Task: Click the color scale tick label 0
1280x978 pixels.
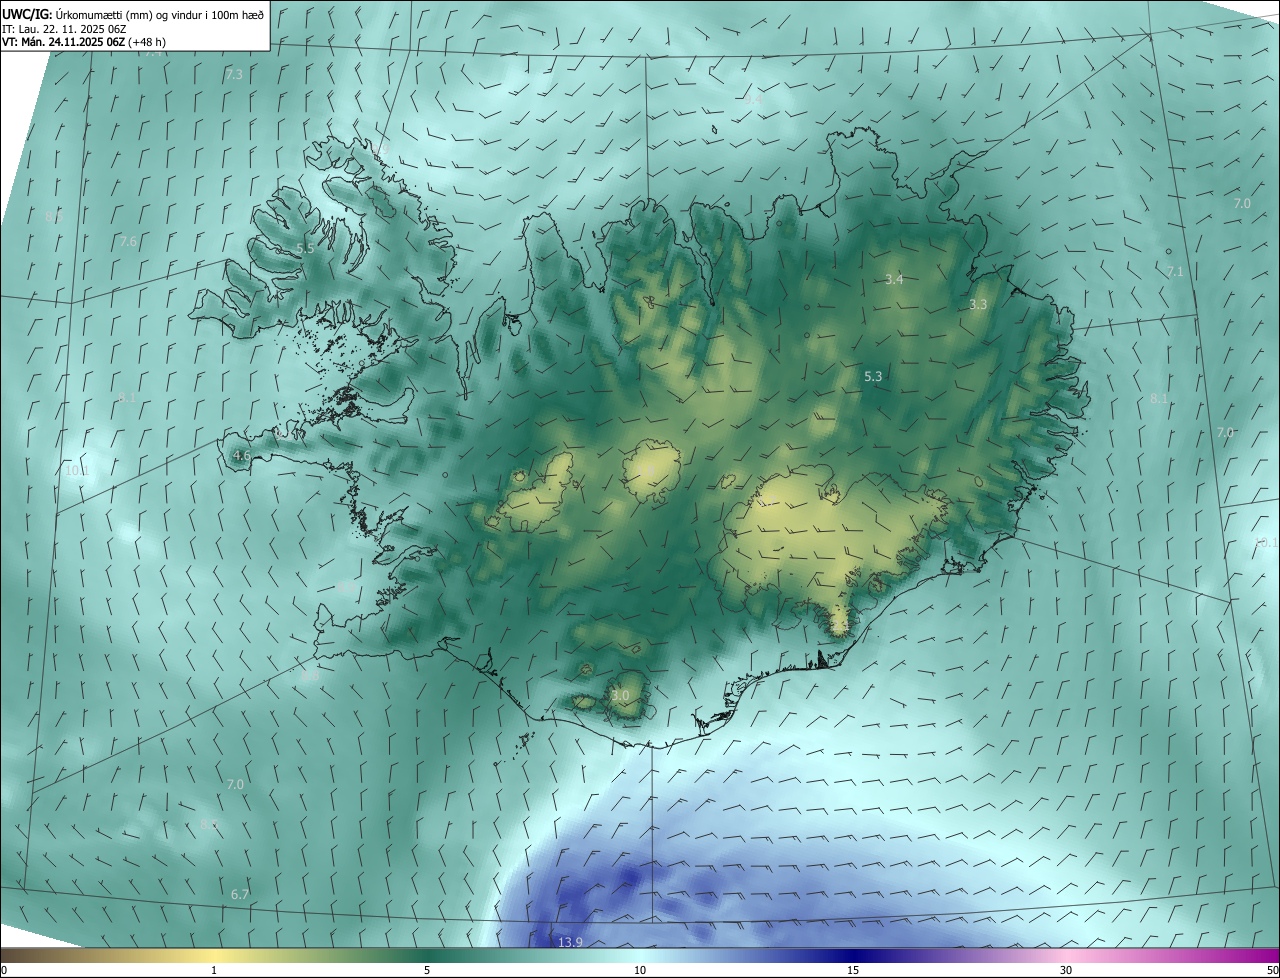Action: coord(4,970)
